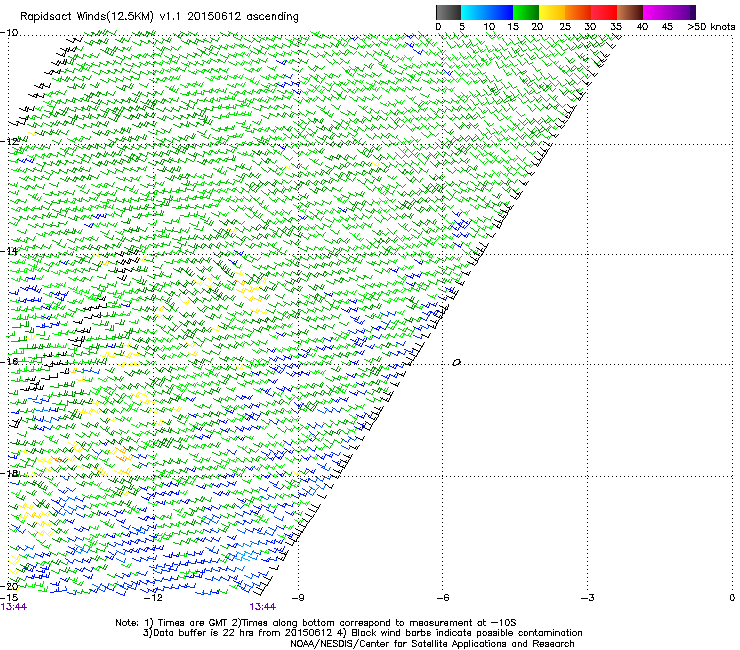This screenshot has width=740, height=650.
Task: Click the 'Times are GMT' note line
Action: (x=316, y=623)
